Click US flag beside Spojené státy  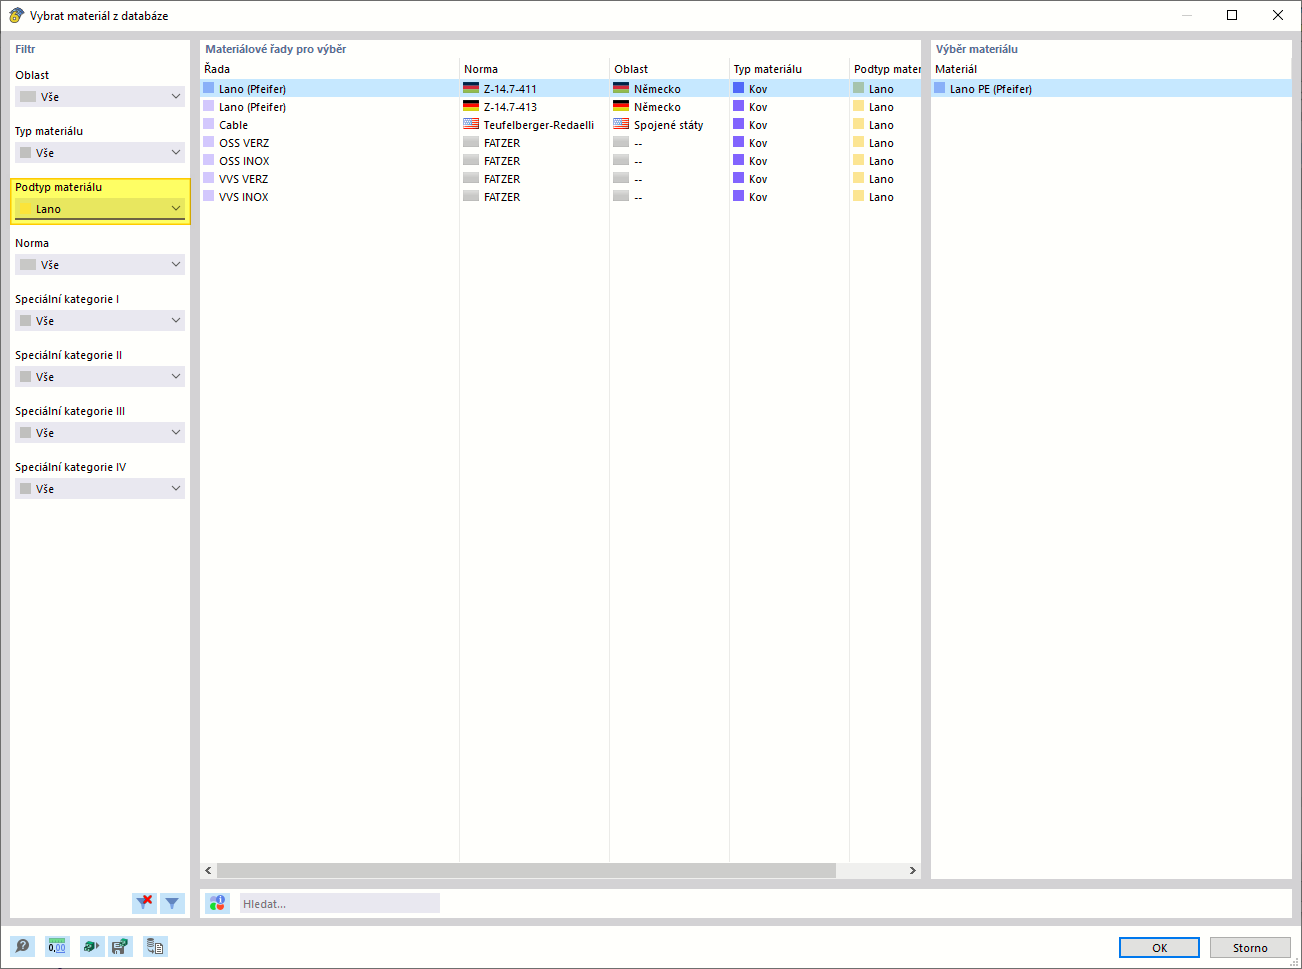(x=621, y=124)
